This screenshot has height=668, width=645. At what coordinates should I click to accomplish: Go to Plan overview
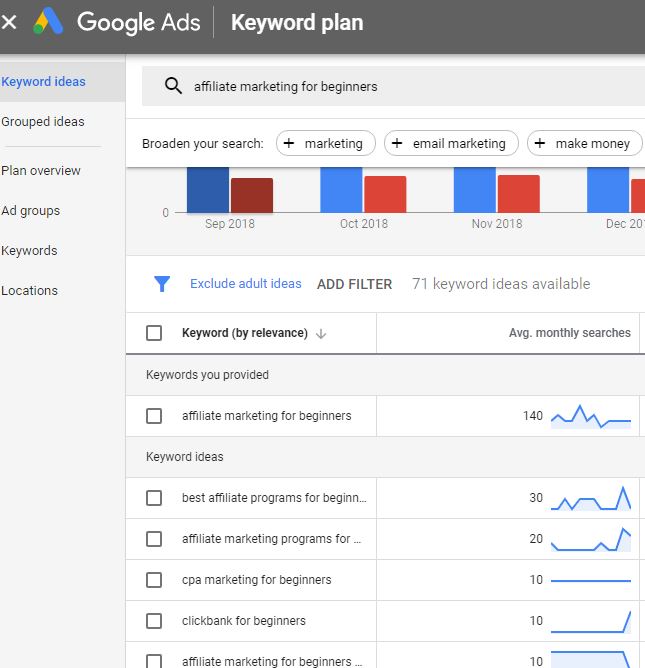41,170
